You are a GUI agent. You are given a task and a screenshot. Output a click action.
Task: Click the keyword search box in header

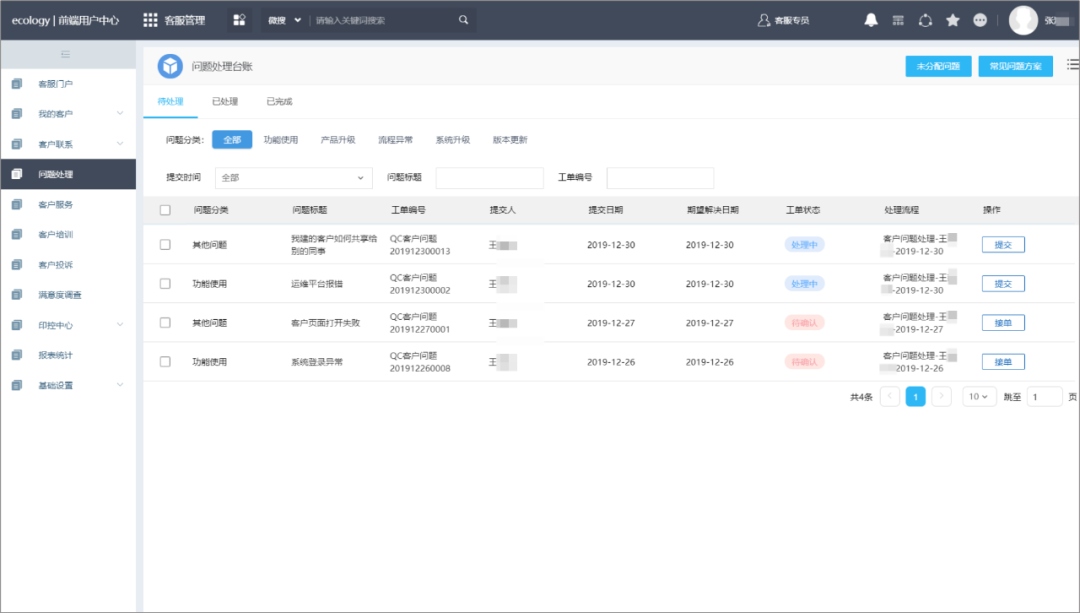(382, 20)
